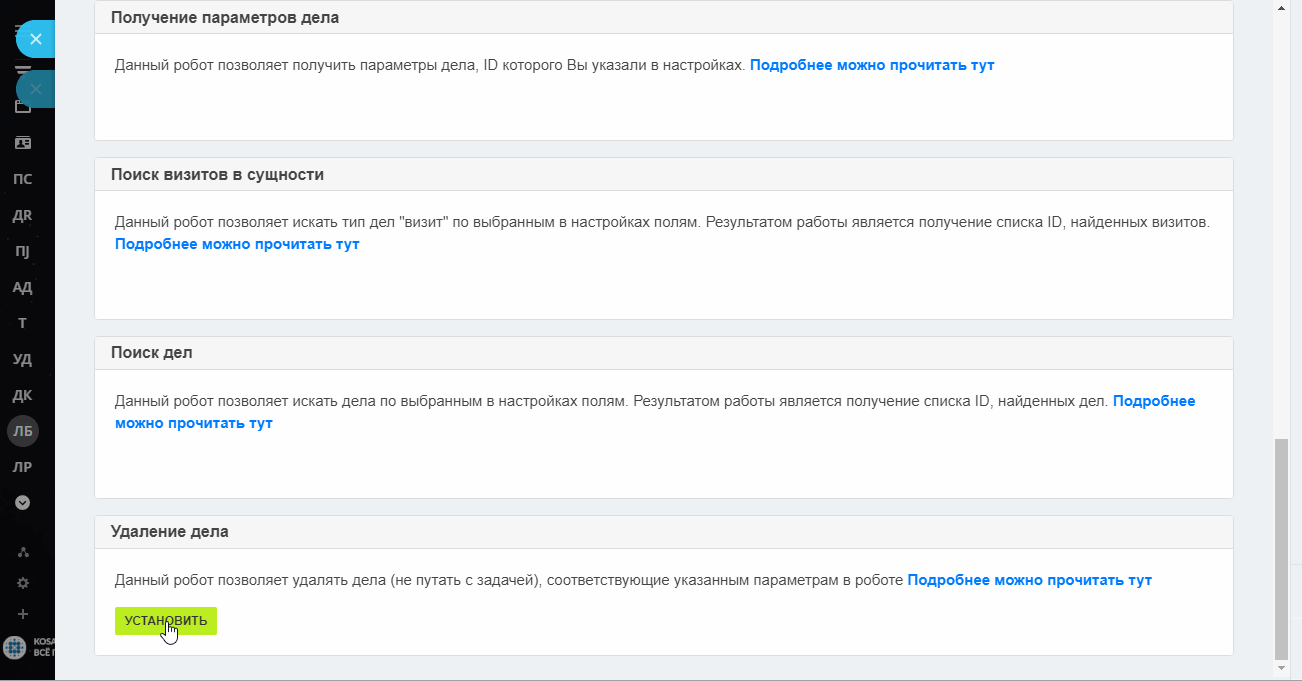The height and width of the screenshot is (681, 1302).
Task: Click the green УСТАНОВИТЬ button
Action: (x=166, y=621)
